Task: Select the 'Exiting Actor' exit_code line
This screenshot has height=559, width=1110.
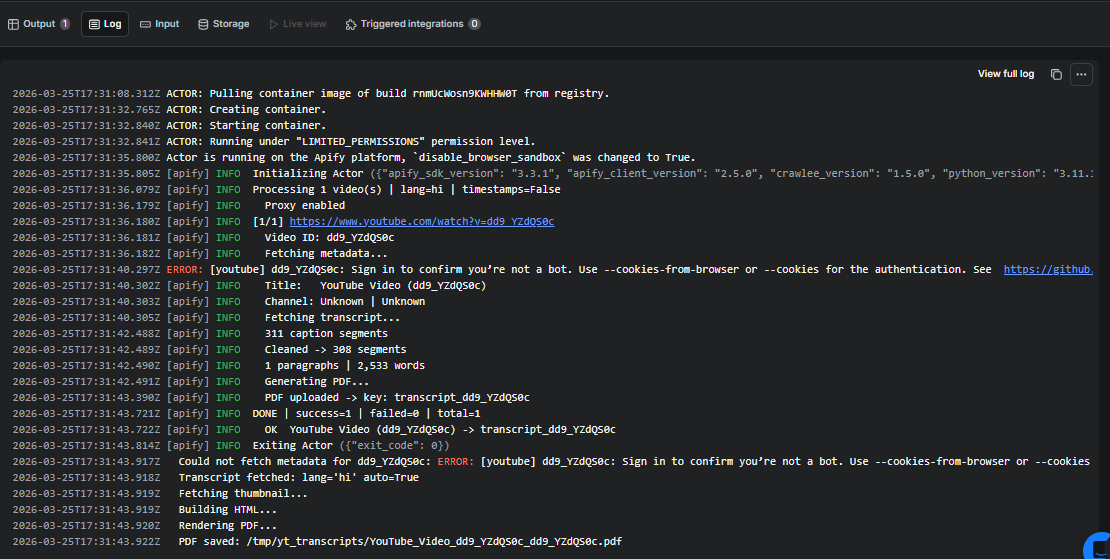Action: [231, 446]
